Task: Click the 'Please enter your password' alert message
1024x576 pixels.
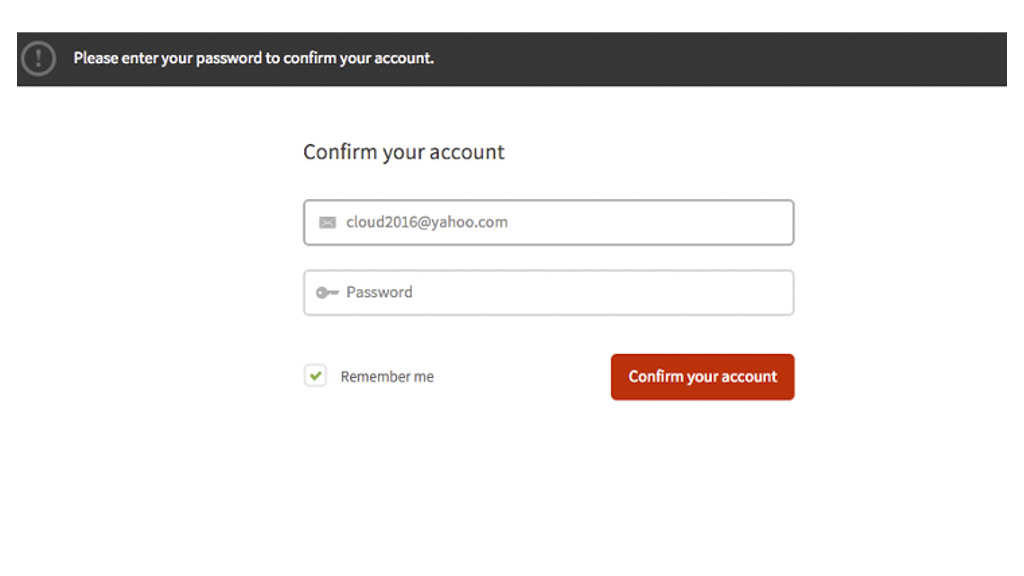Action: click(253, 58)
